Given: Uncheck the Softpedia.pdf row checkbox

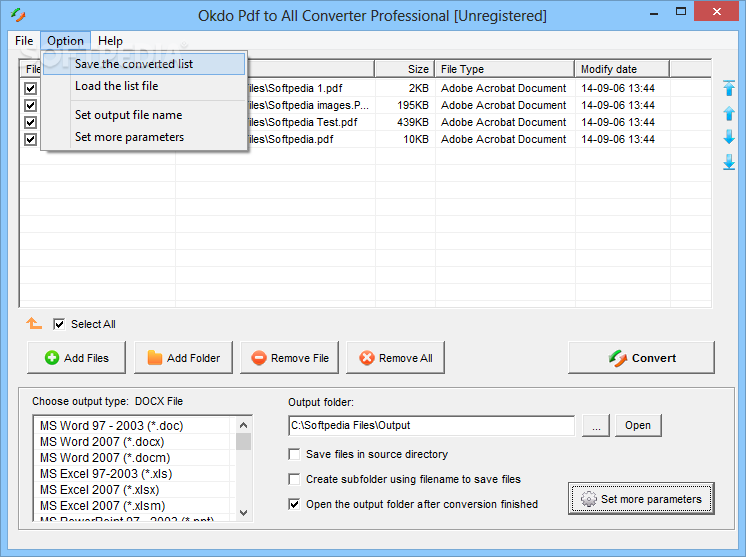Looking at the screenshot, I should (x=30, y=139).
